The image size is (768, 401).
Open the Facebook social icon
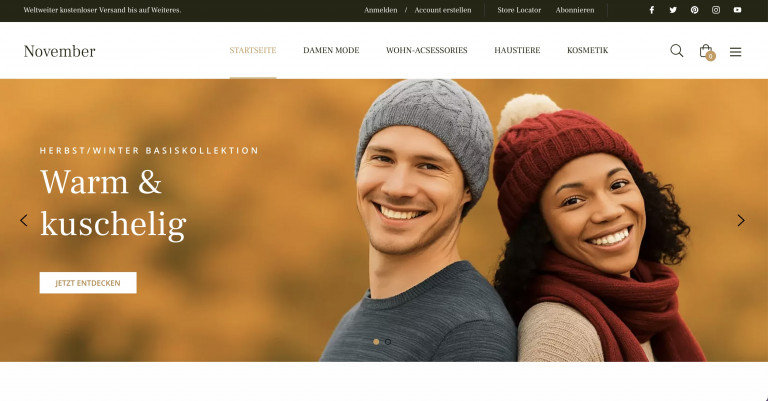point(651,10)
